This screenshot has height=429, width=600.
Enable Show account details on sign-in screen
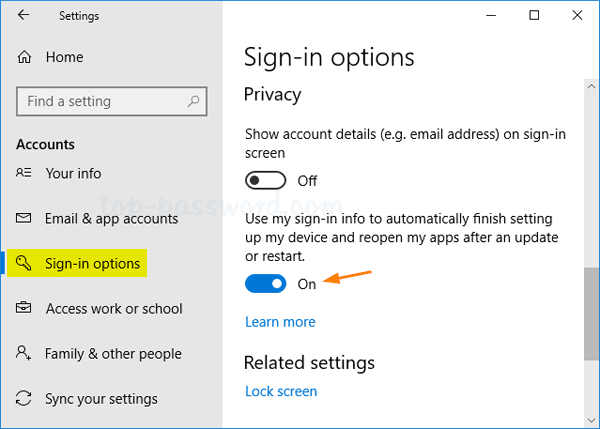(x=265, y=181)
